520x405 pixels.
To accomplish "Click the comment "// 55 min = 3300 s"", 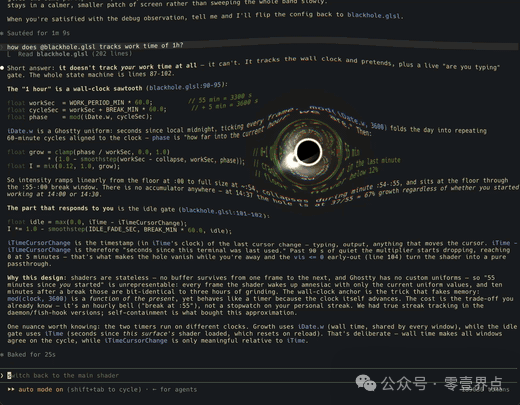I will pyautogui.click(x=221, y=99).
